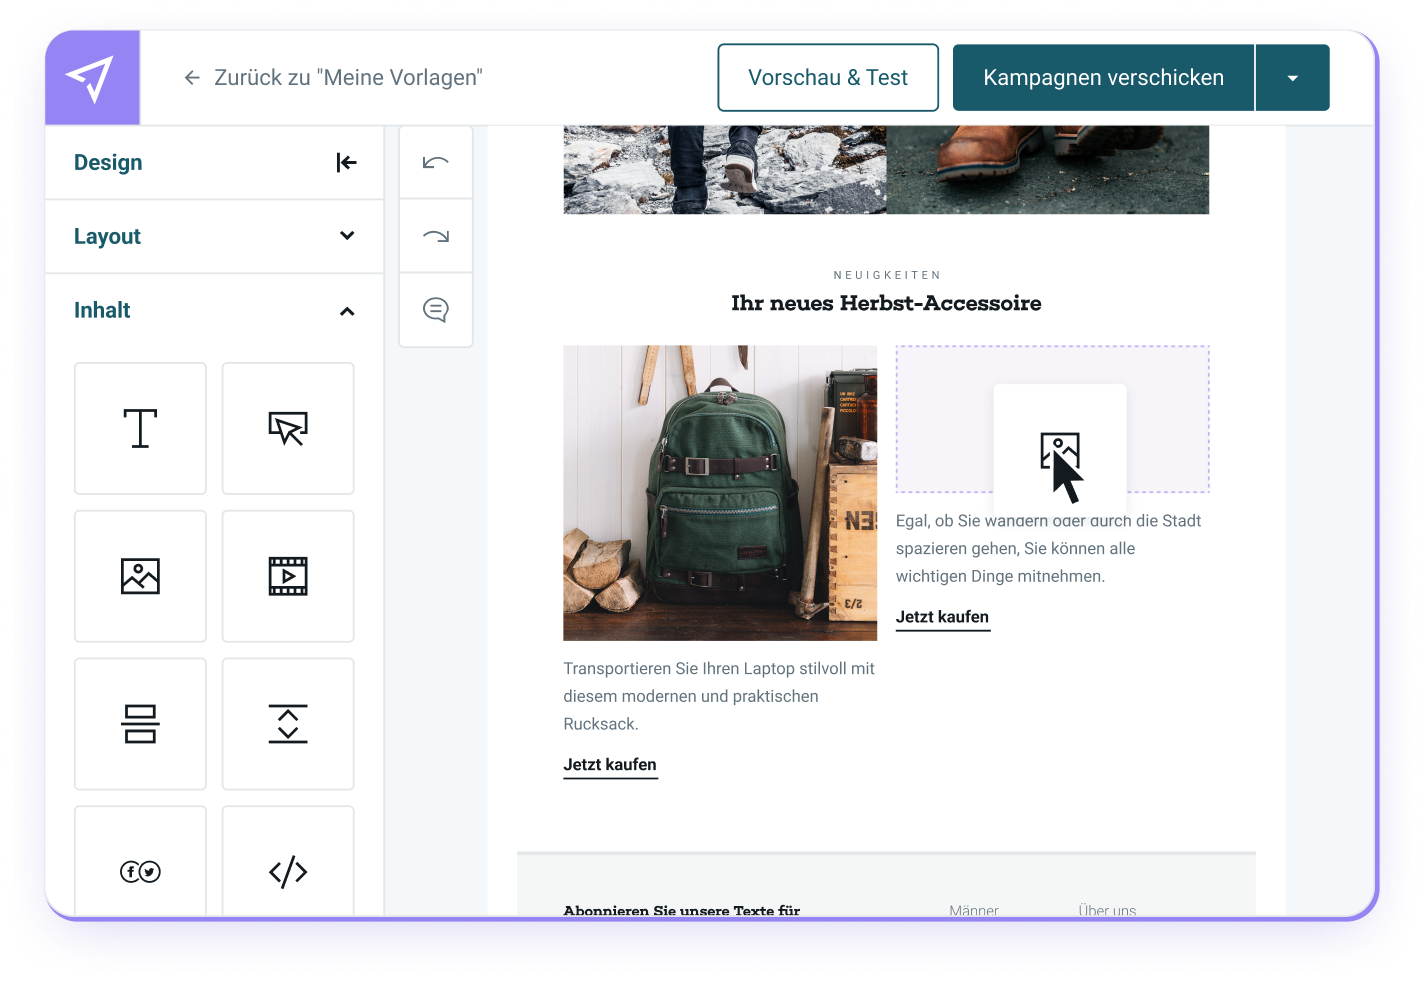Select the Social media content block

[140, 862]
